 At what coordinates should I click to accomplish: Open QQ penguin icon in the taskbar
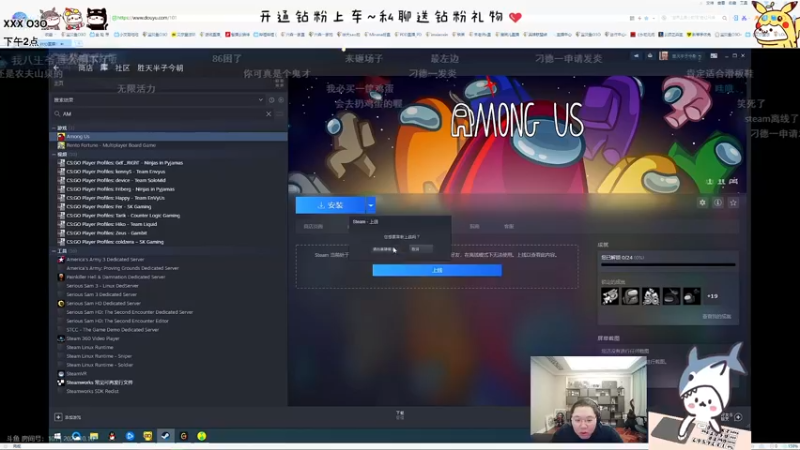[x=112, y=436]
